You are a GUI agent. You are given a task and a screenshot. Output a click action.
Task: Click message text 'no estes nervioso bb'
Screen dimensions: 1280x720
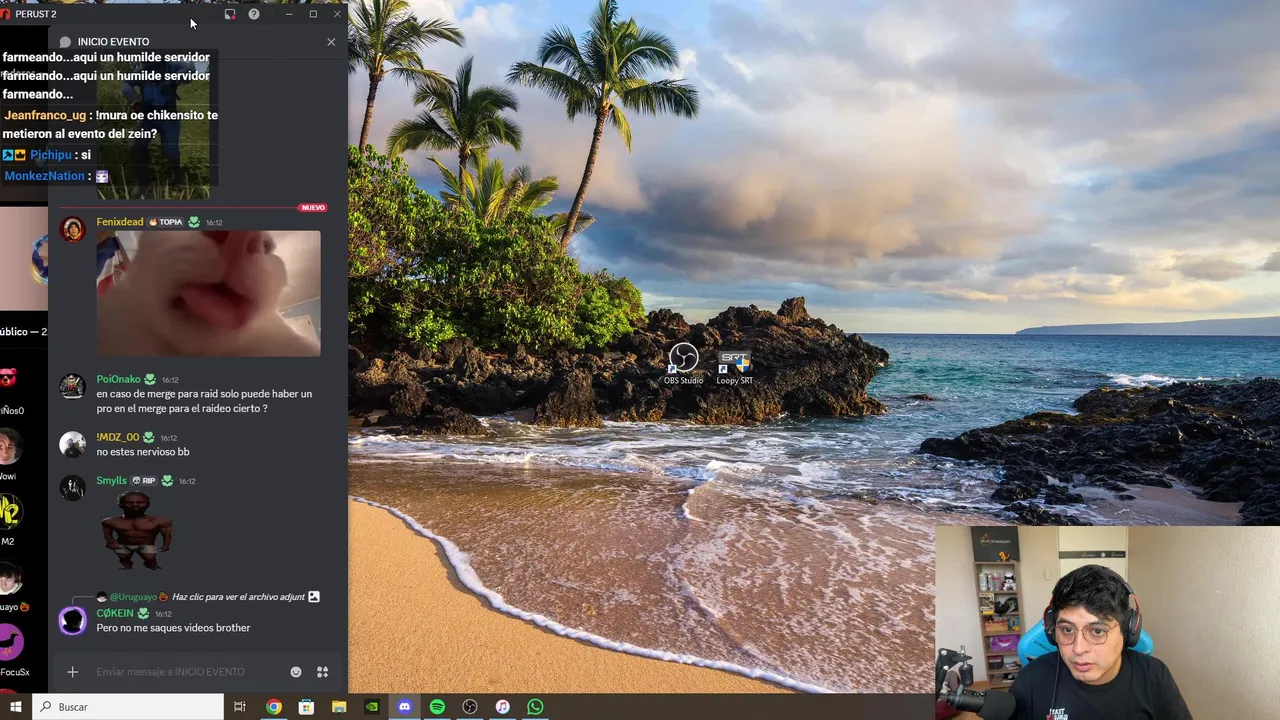click(x=143, y=452)
